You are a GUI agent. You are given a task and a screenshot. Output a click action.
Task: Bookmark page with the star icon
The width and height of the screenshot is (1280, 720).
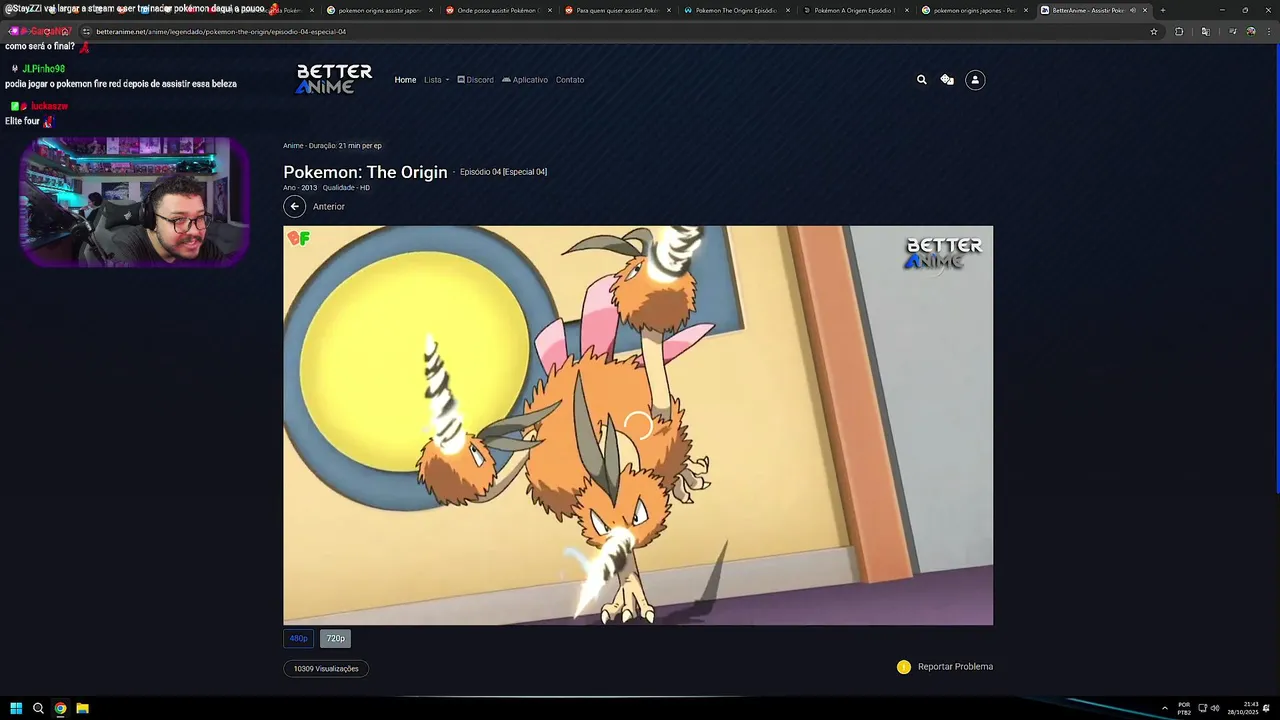pyautogui.click(x=1154, y=31)
